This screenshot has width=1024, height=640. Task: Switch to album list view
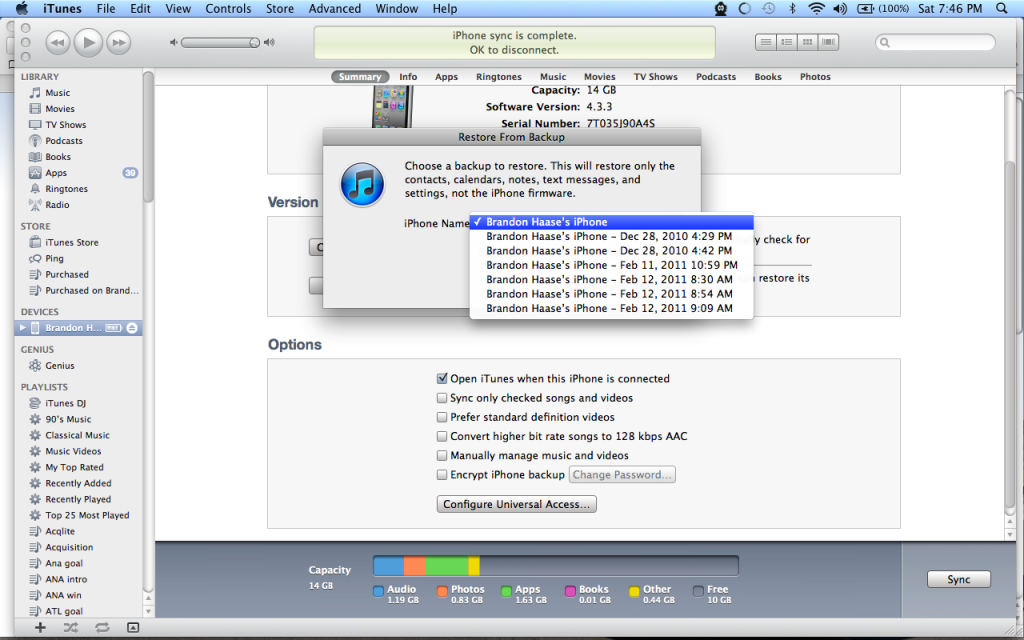[786, 42]
